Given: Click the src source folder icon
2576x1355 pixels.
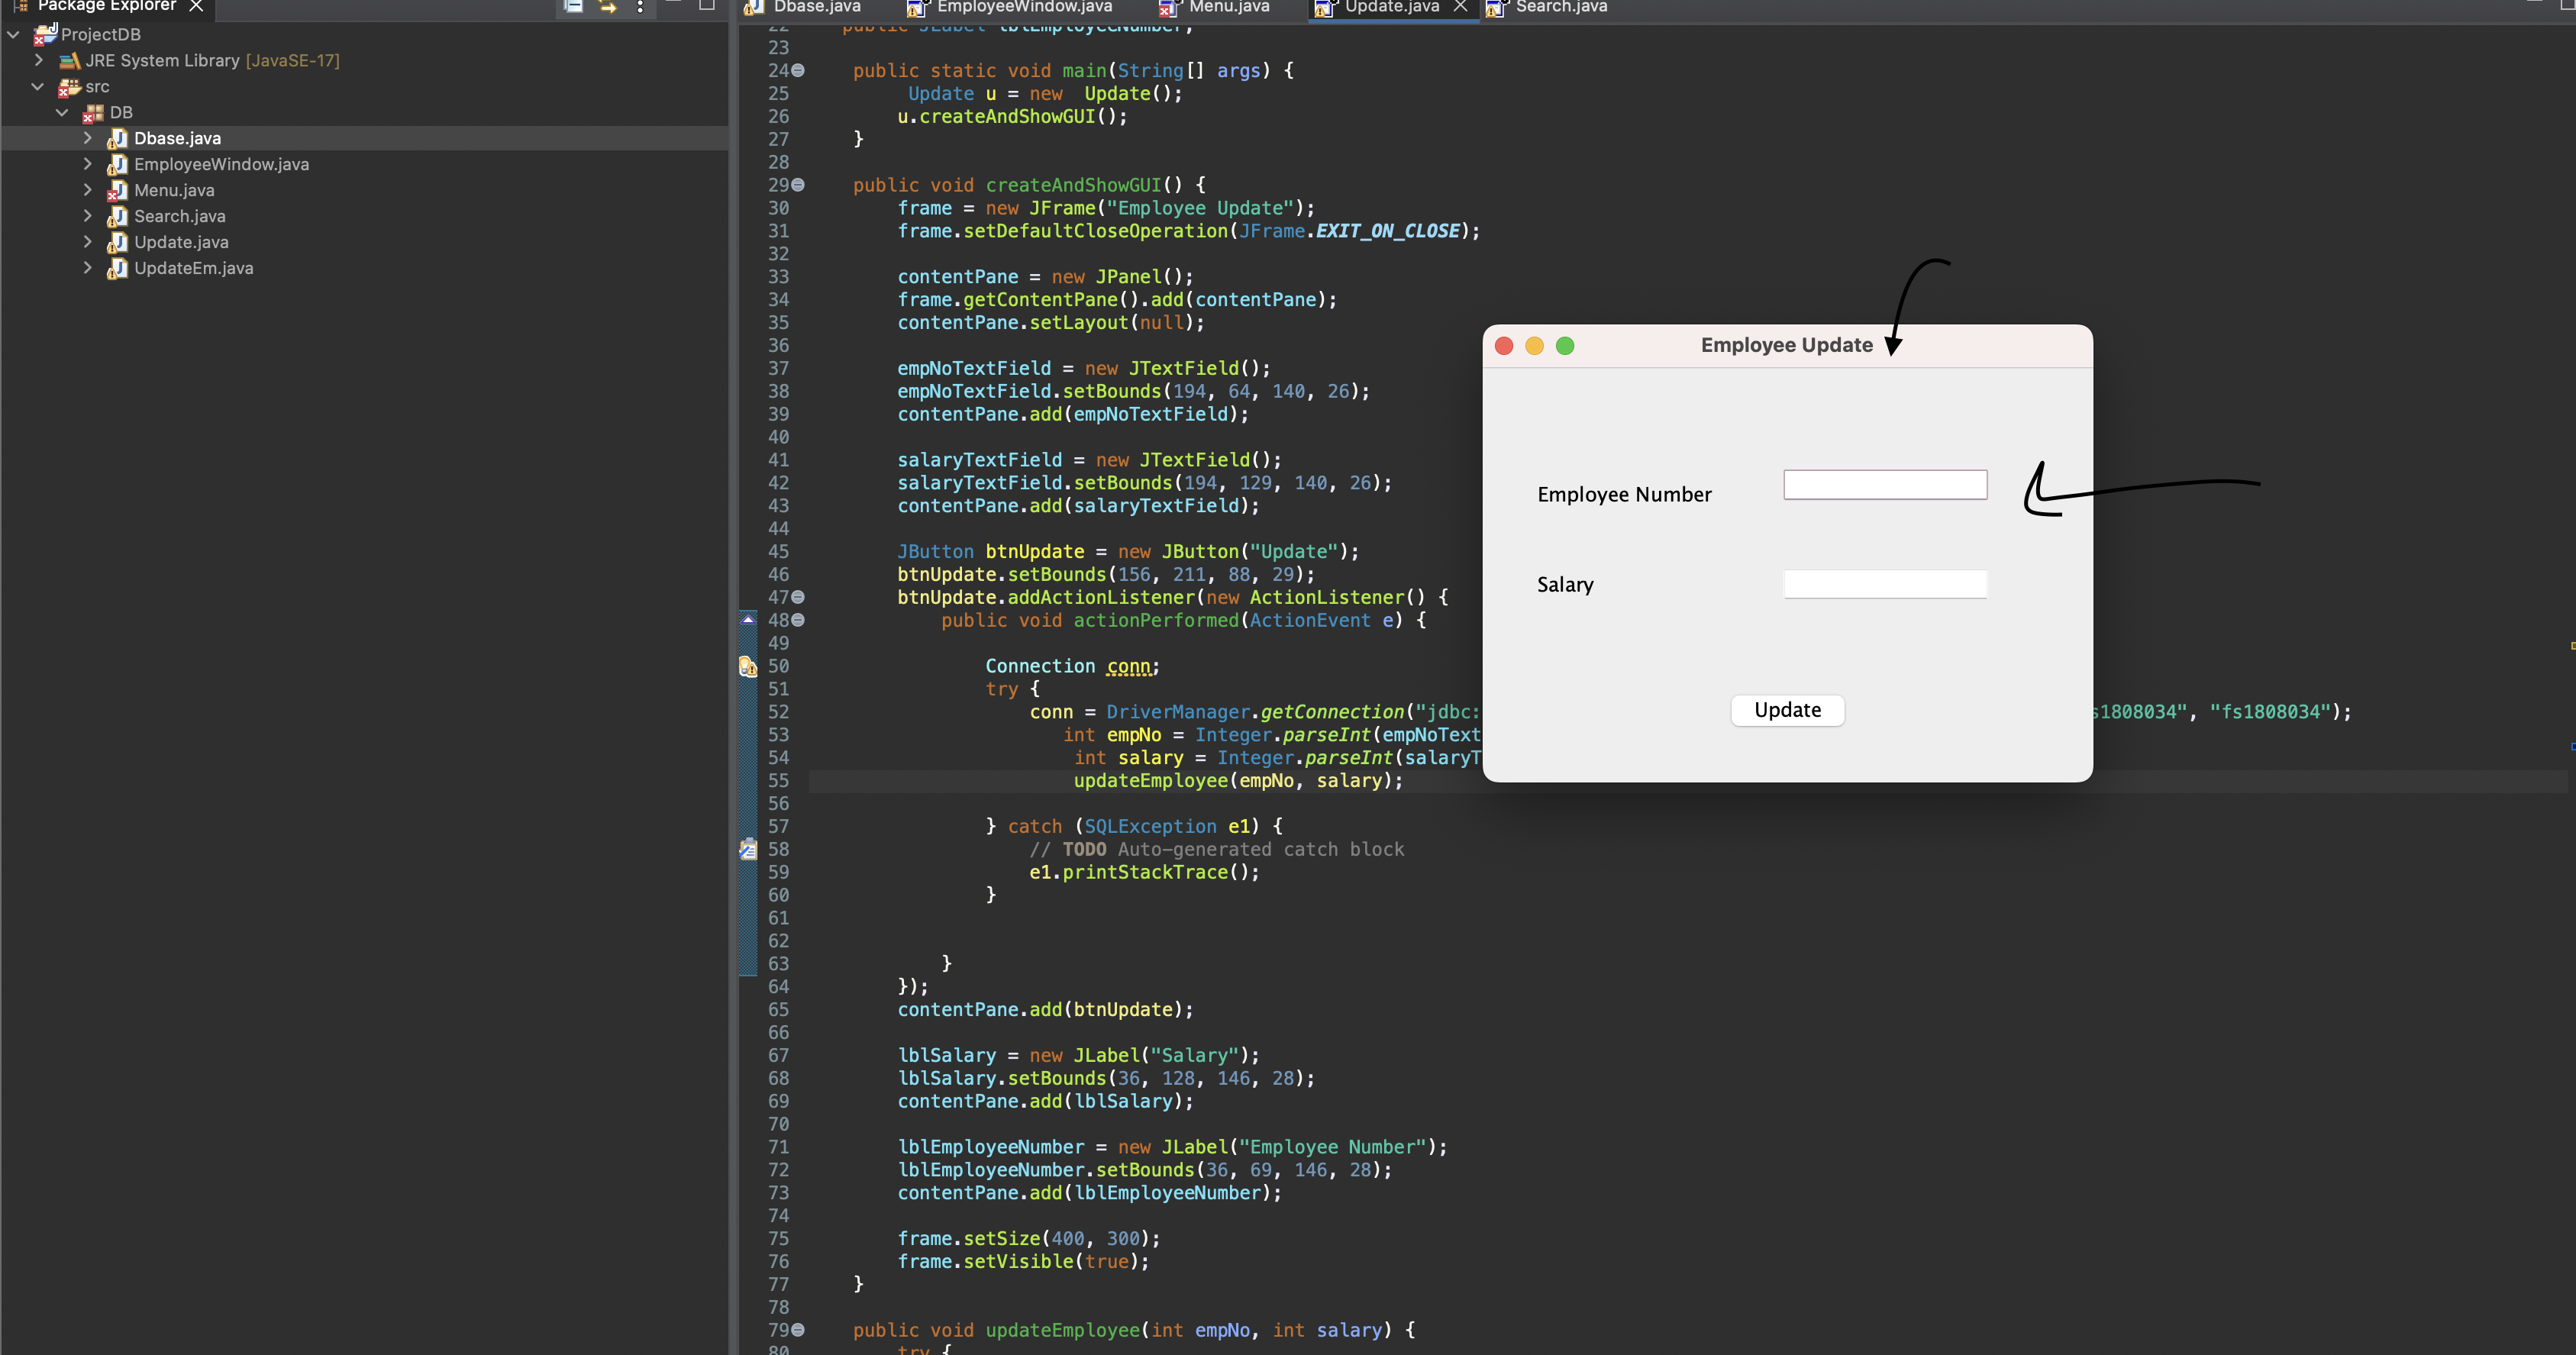Looking at the screenshot, I should coord(69,87).
